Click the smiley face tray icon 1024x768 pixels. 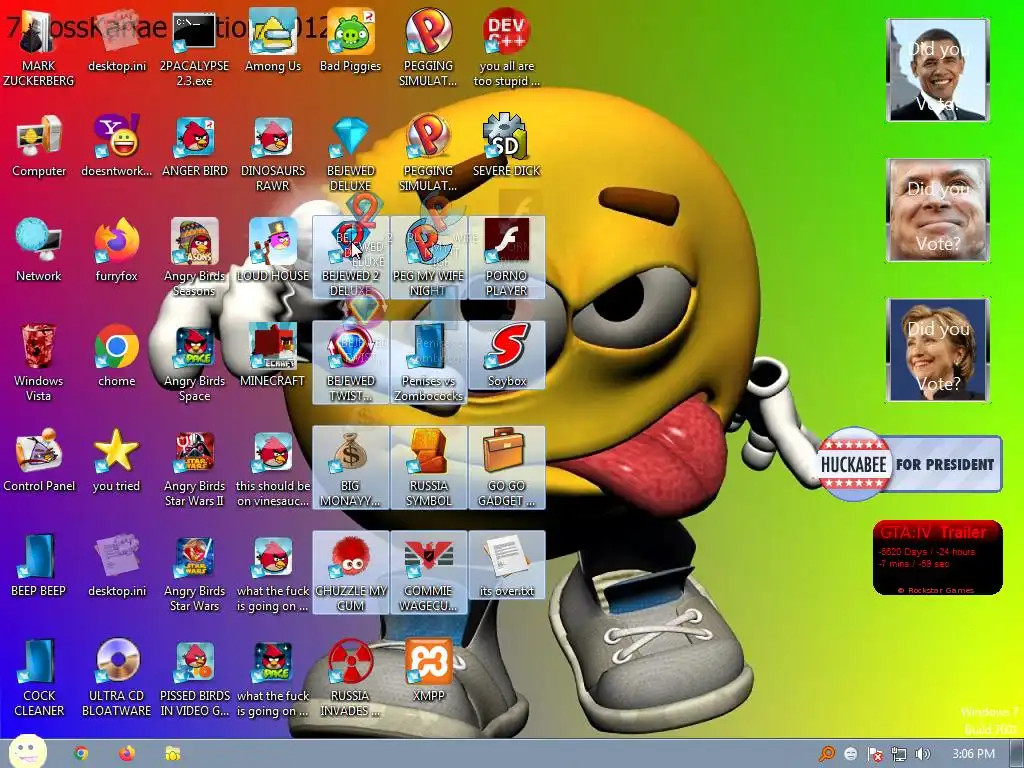[x=850, y=754]
